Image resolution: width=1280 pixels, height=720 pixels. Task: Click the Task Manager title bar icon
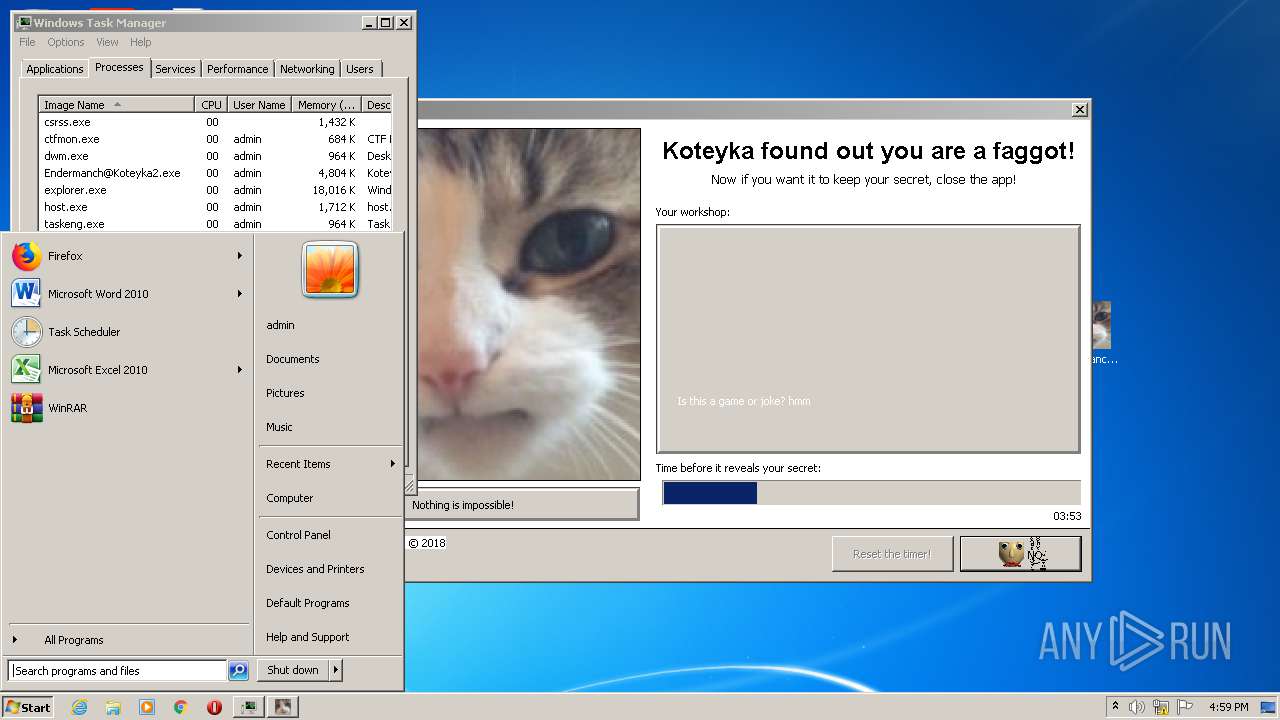pyautogui.click(x=24, y=22)
